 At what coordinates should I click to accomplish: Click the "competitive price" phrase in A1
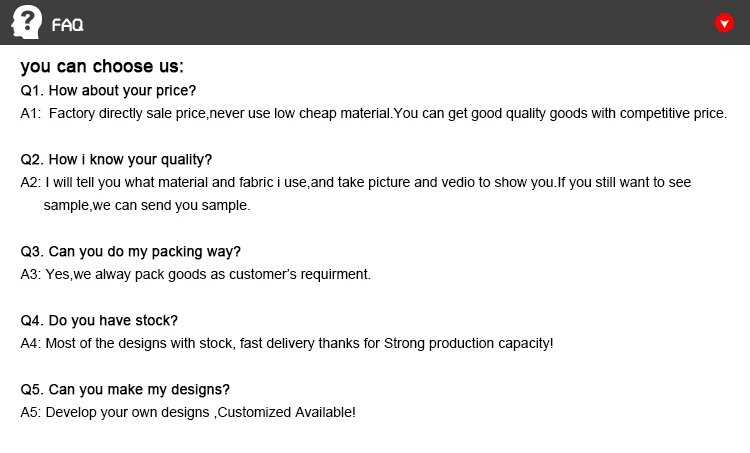[673, 114]
